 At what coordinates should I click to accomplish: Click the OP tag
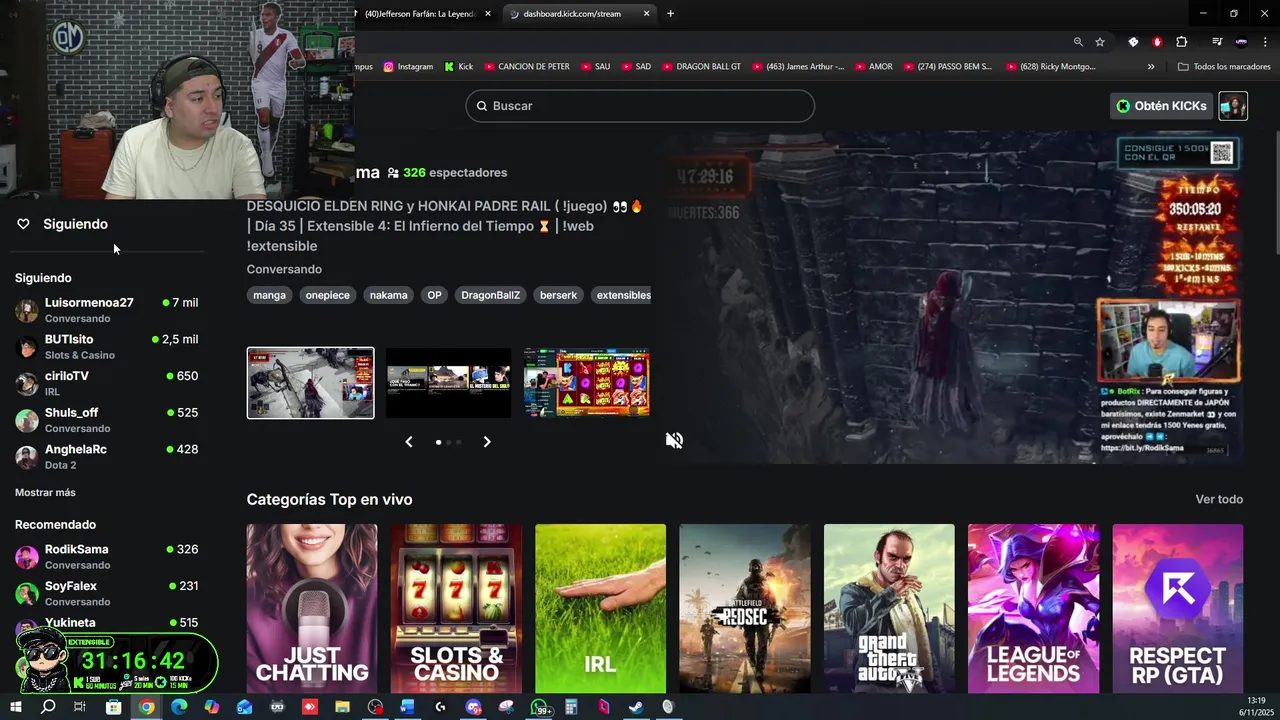(434, 295)
